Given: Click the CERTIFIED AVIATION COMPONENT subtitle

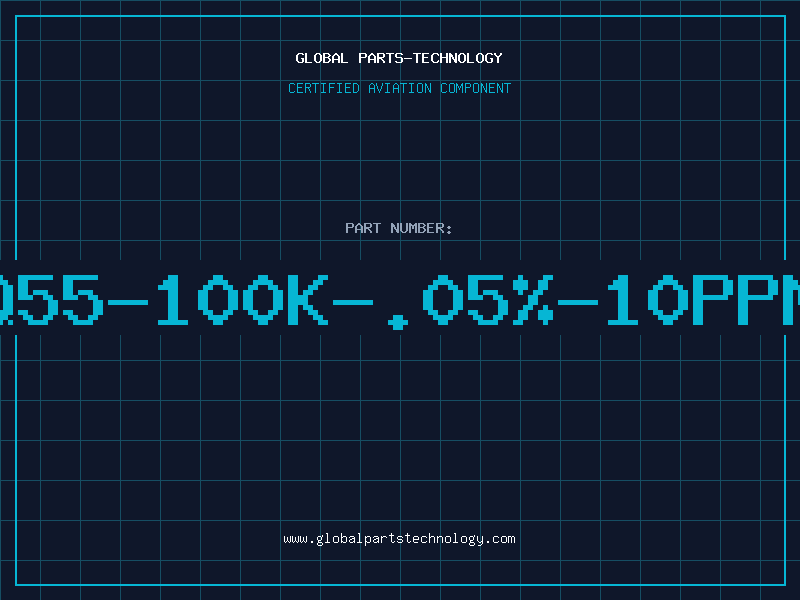Looking at the screenshot, I should click(x=399, y=88).
